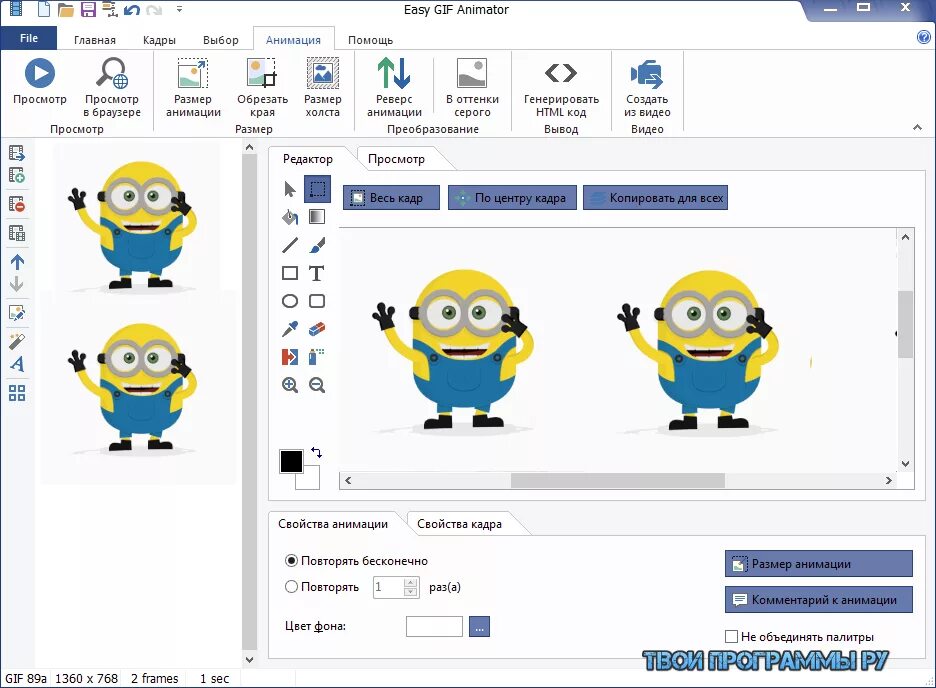Select the line drawing tool
This screenshot has height=688, width=936.
click(290, 245)
